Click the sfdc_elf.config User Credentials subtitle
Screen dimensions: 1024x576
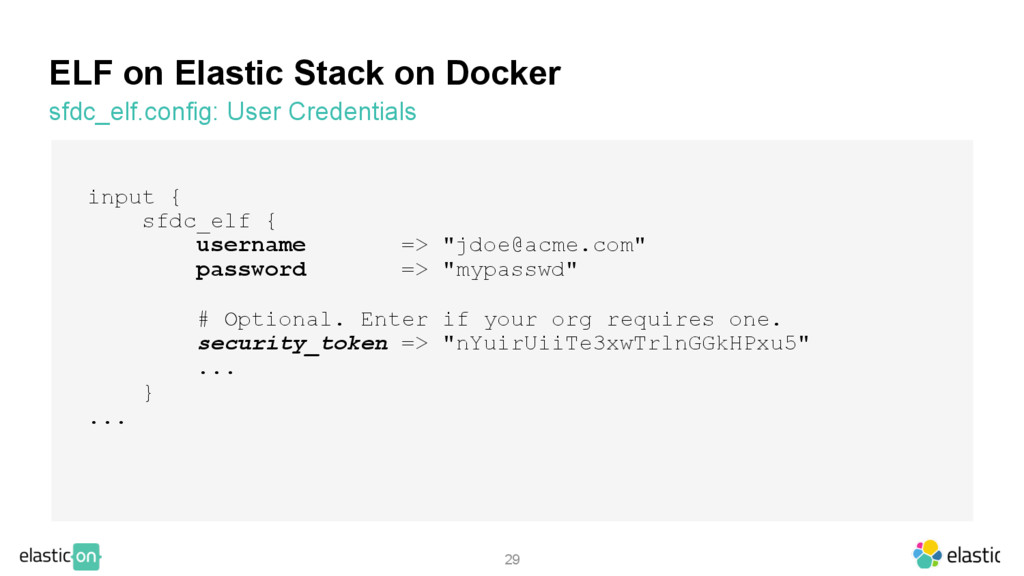232,112
